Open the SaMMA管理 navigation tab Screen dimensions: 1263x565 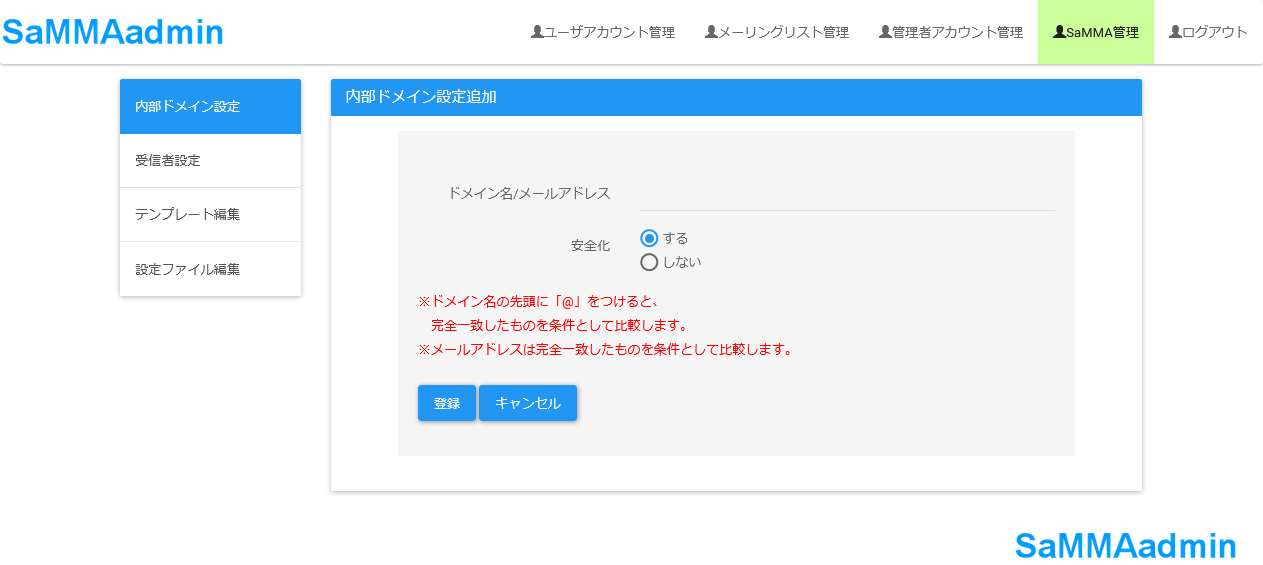tap(1096, 32)
